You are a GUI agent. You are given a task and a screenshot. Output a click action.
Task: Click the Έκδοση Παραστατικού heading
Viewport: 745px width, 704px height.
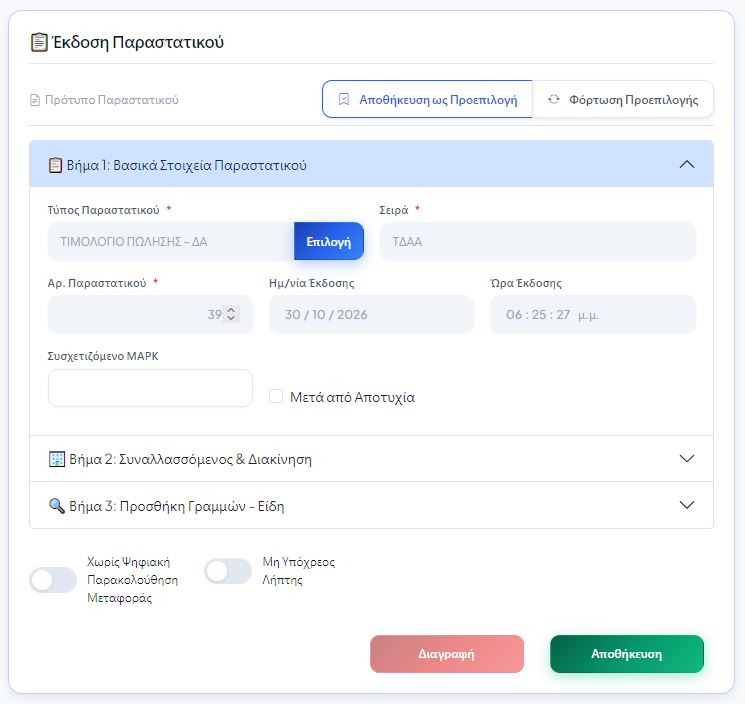(138, 42)
